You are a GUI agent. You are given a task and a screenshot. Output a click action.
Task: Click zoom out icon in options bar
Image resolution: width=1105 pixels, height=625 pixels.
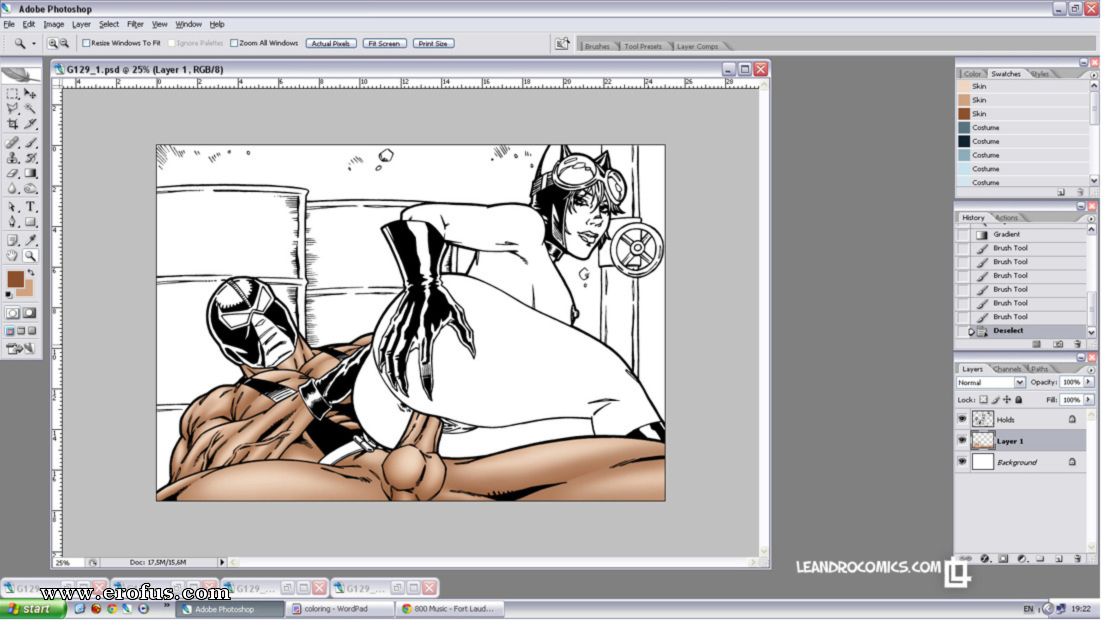click(64, 44)
